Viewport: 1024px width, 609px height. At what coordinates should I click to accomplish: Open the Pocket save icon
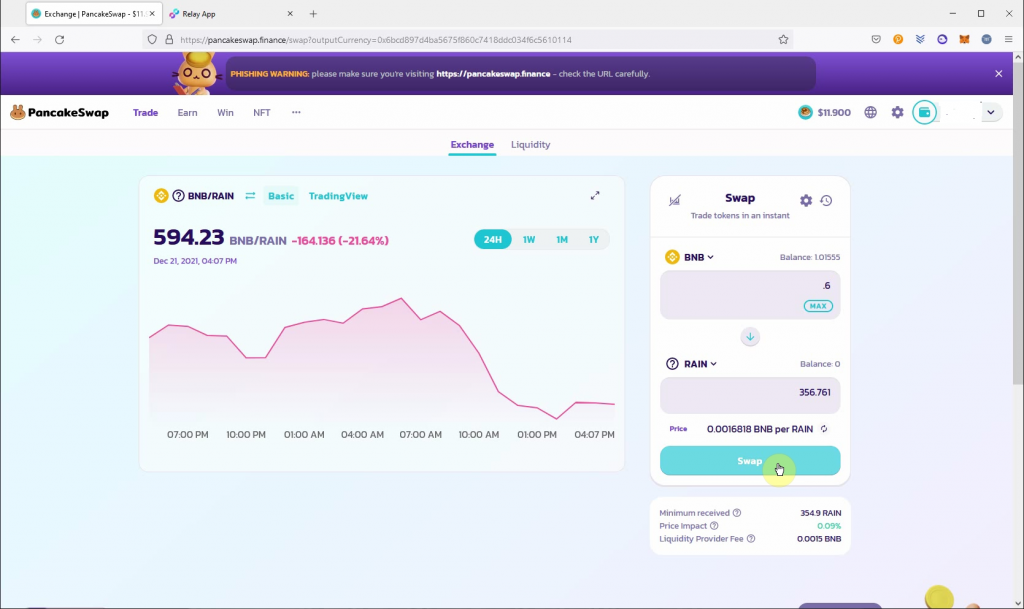pyautogui.click(x=876, y=40)
